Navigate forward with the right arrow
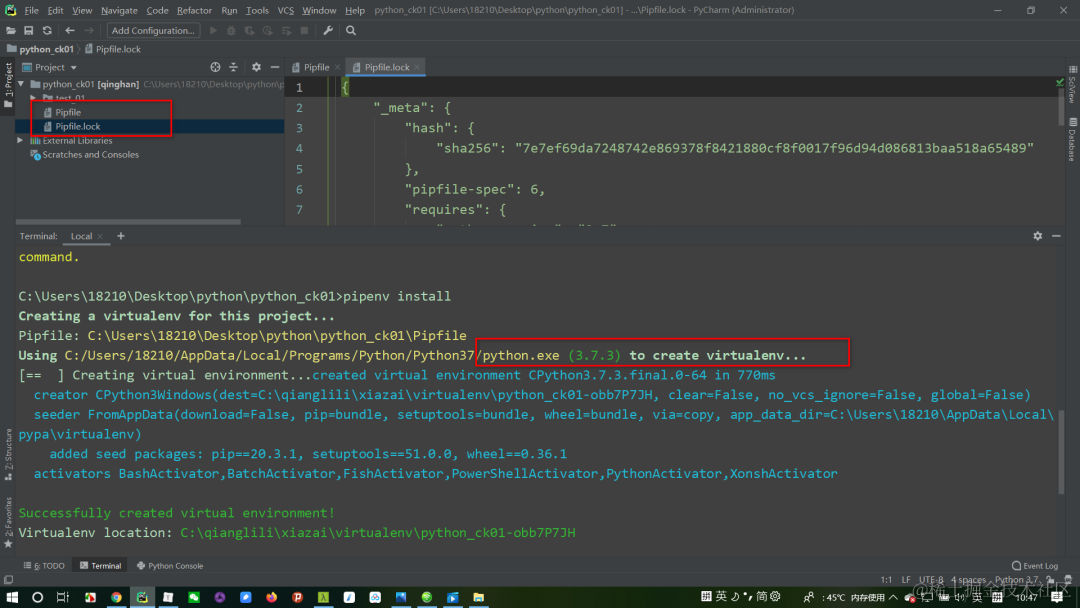 point(89,30)
